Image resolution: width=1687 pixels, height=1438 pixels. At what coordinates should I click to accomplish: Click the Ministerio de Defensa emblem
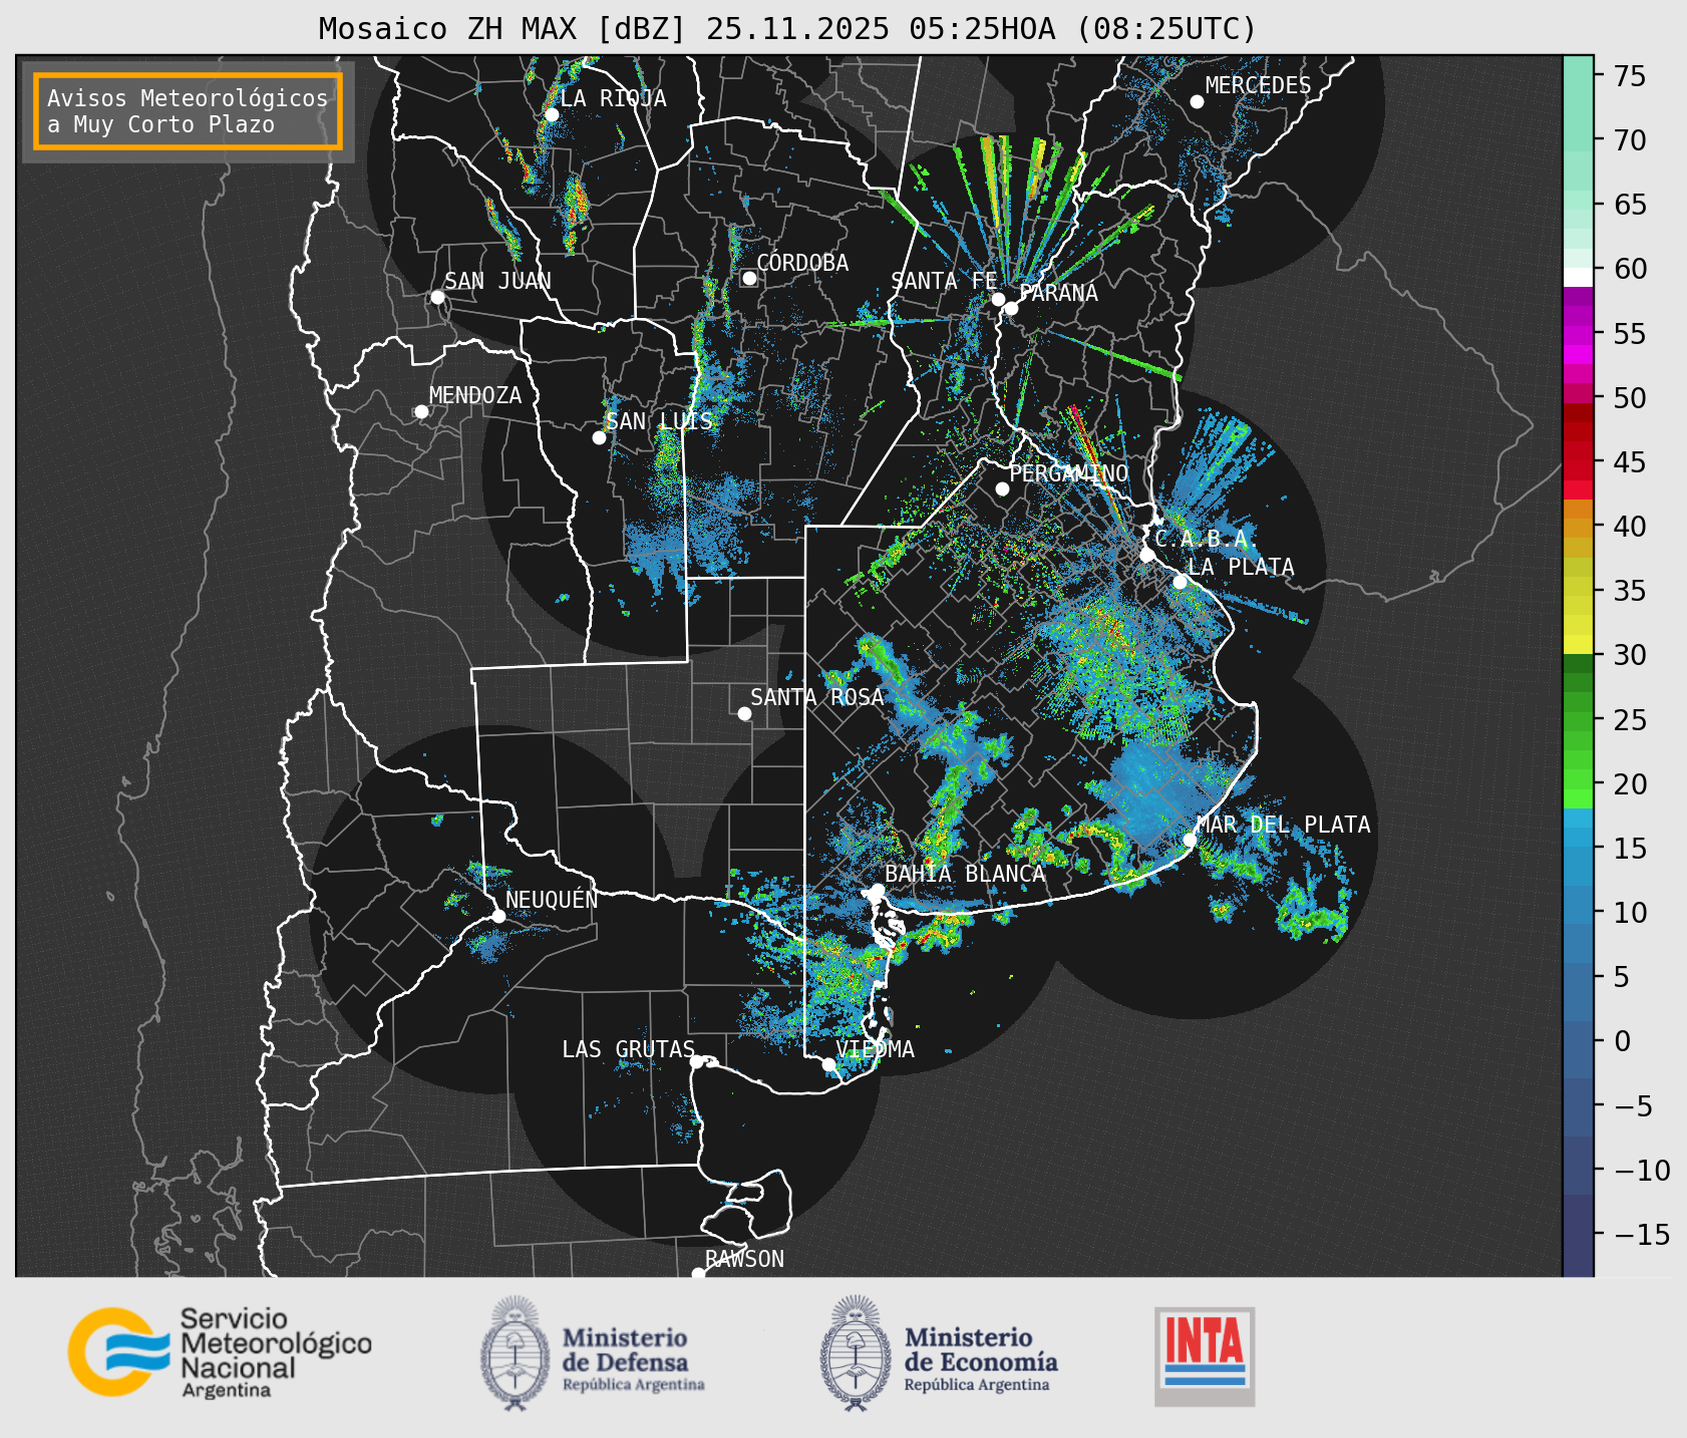click(x=516, y=1354)
